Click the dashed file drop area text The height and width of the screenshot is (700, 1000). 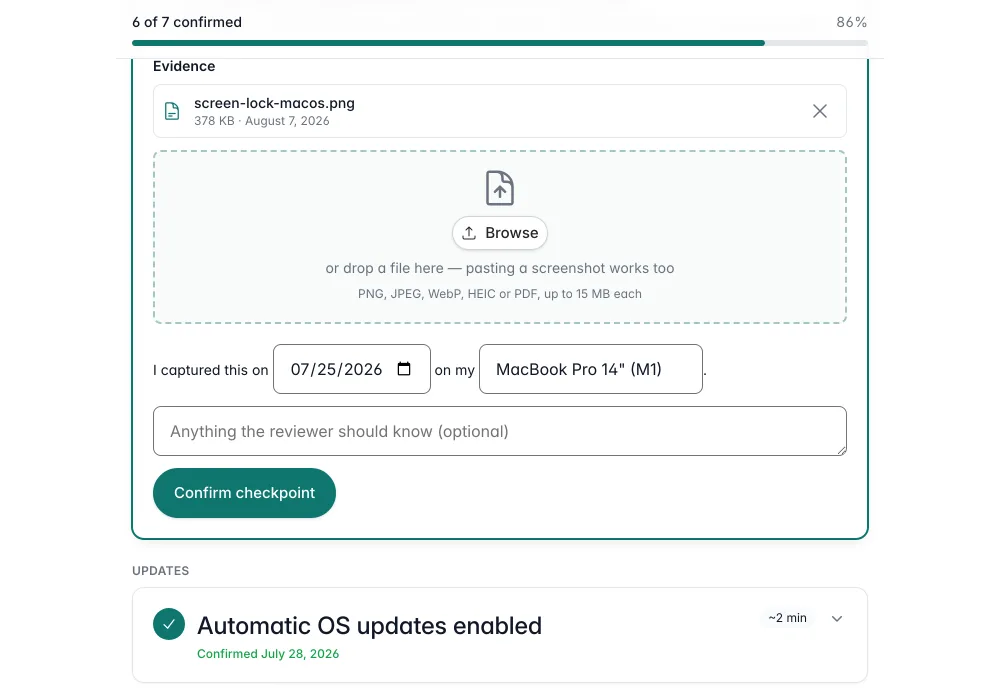coord(499,268)
